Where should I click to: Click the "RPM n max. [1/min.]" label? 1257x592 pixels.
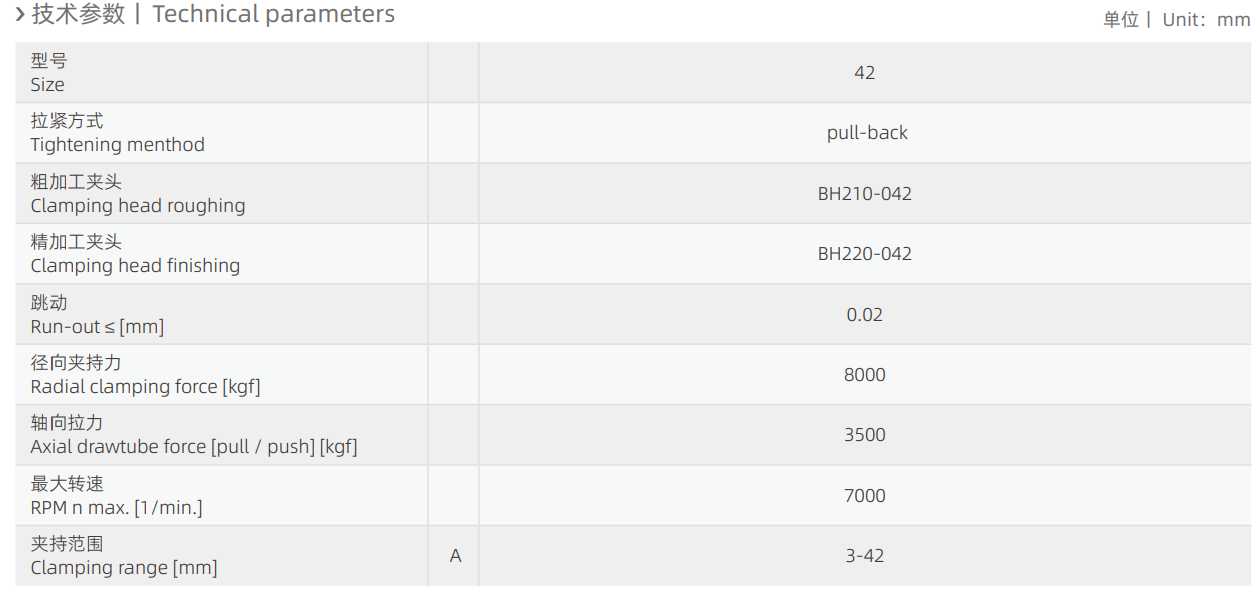click(x=116, y=508)
